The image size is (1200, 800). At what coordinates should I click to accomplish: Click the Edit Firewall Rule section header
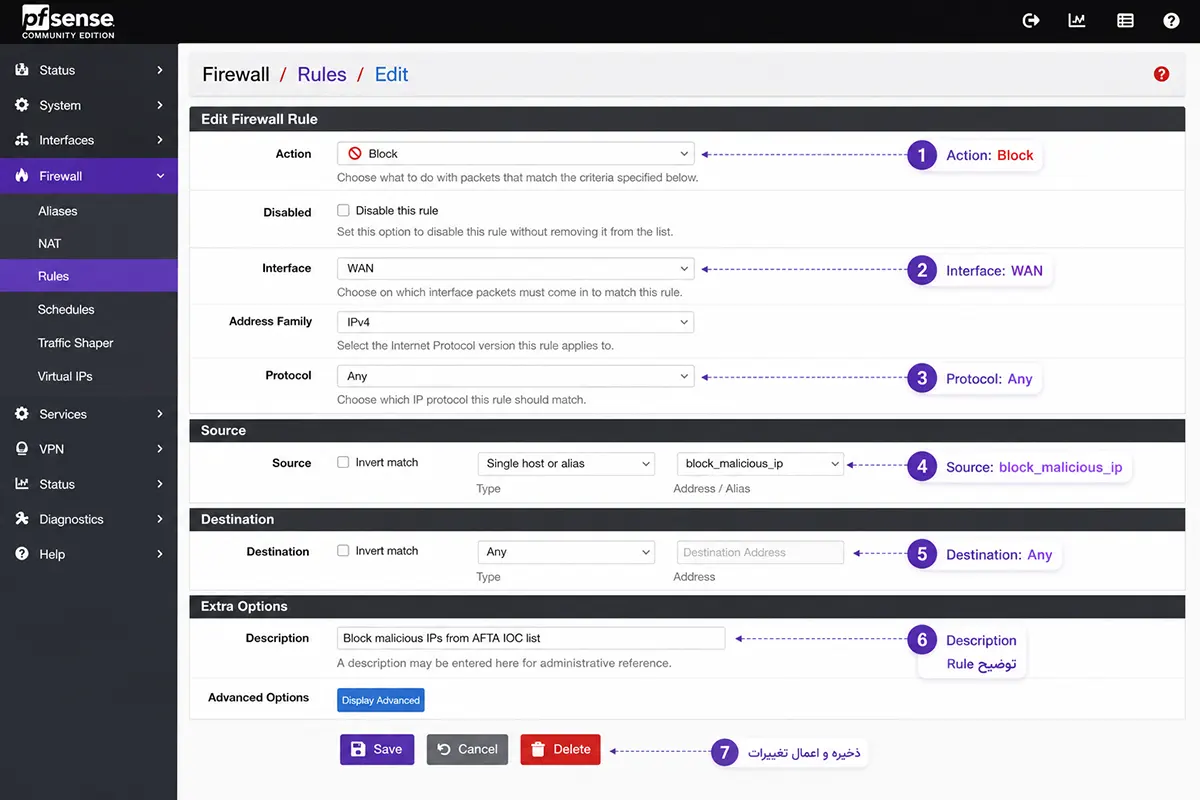(687, 119)
